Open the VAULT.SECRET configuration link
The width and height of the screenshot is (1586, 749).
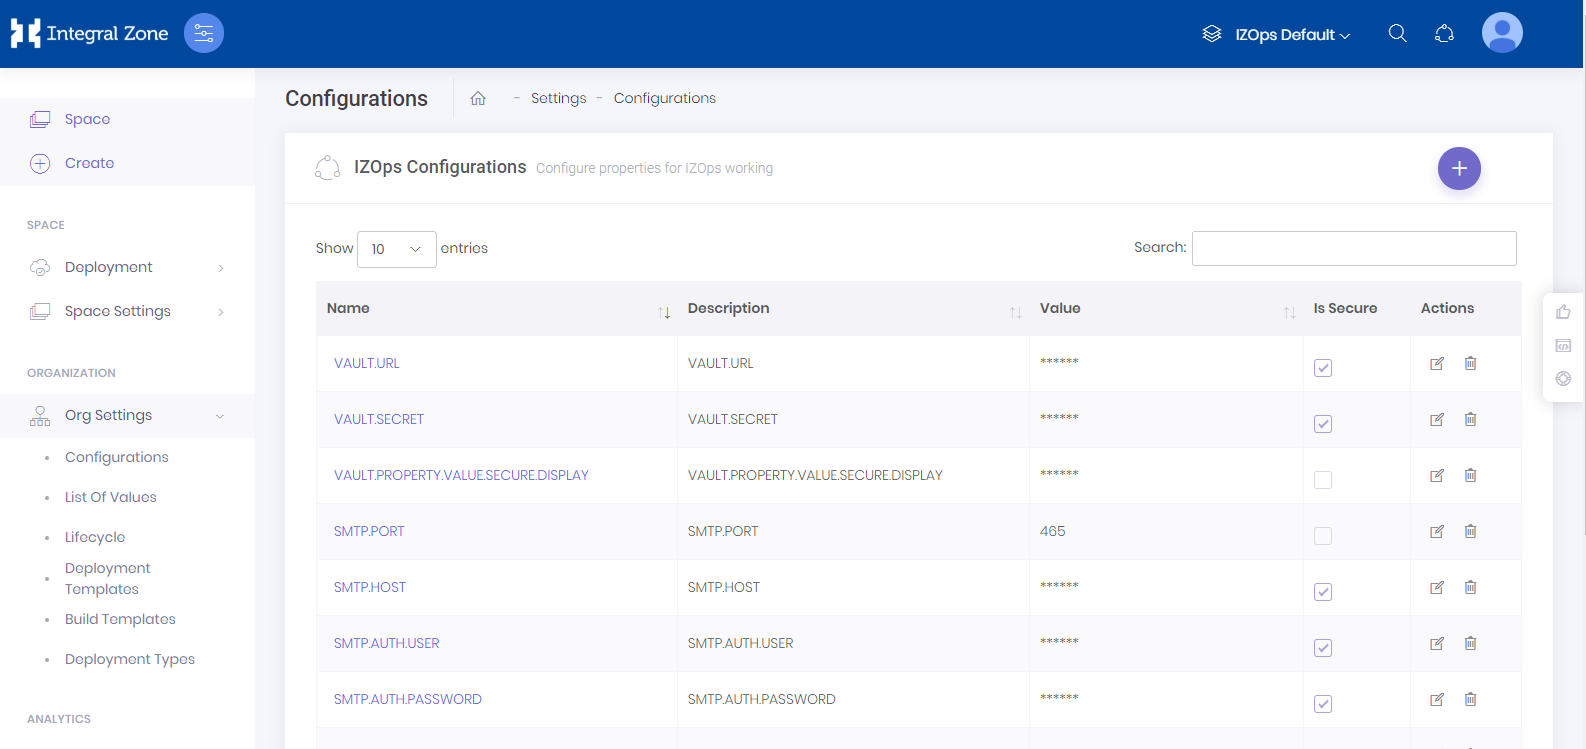pyautogui.click(x=379, y=419)
